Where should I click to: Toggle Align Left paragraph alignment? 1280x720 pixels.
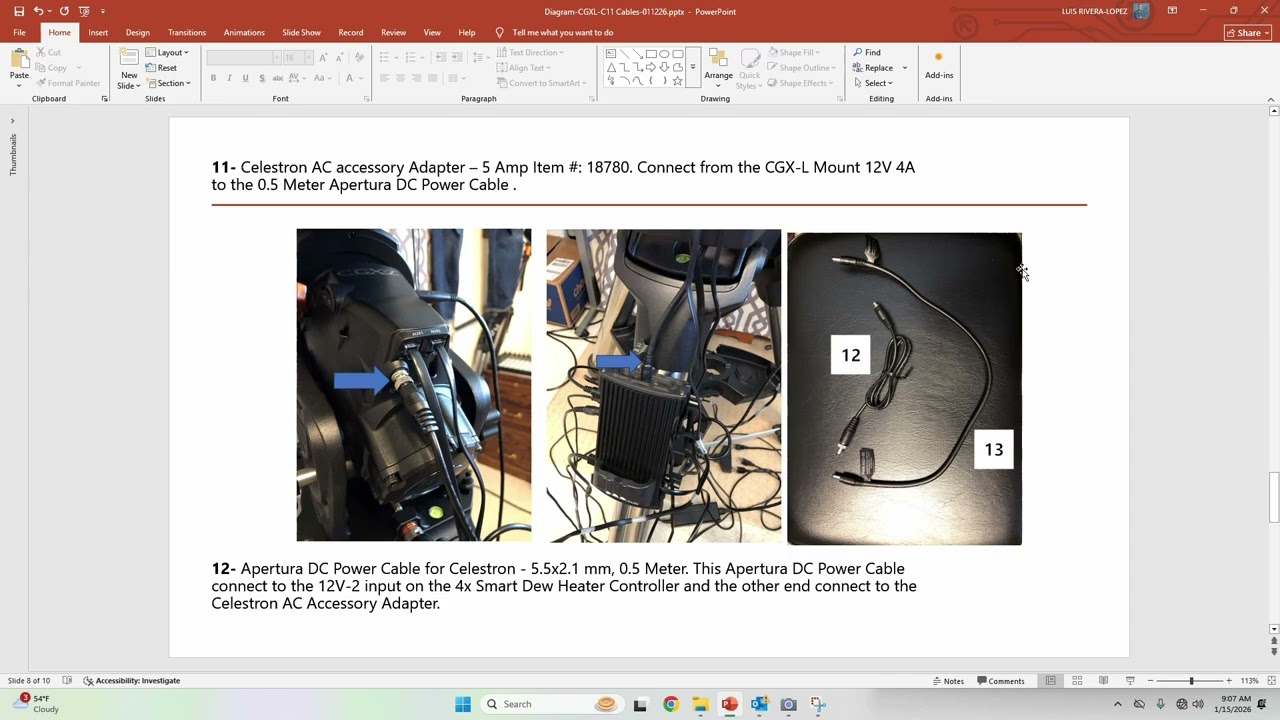[384, 78]
